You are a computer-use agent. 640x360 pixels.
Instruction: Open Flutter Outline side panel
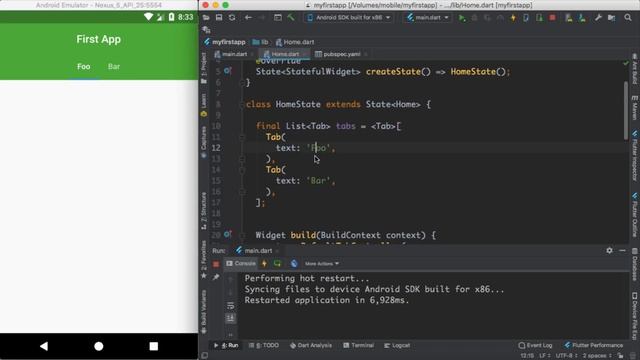tap(635, 215)
